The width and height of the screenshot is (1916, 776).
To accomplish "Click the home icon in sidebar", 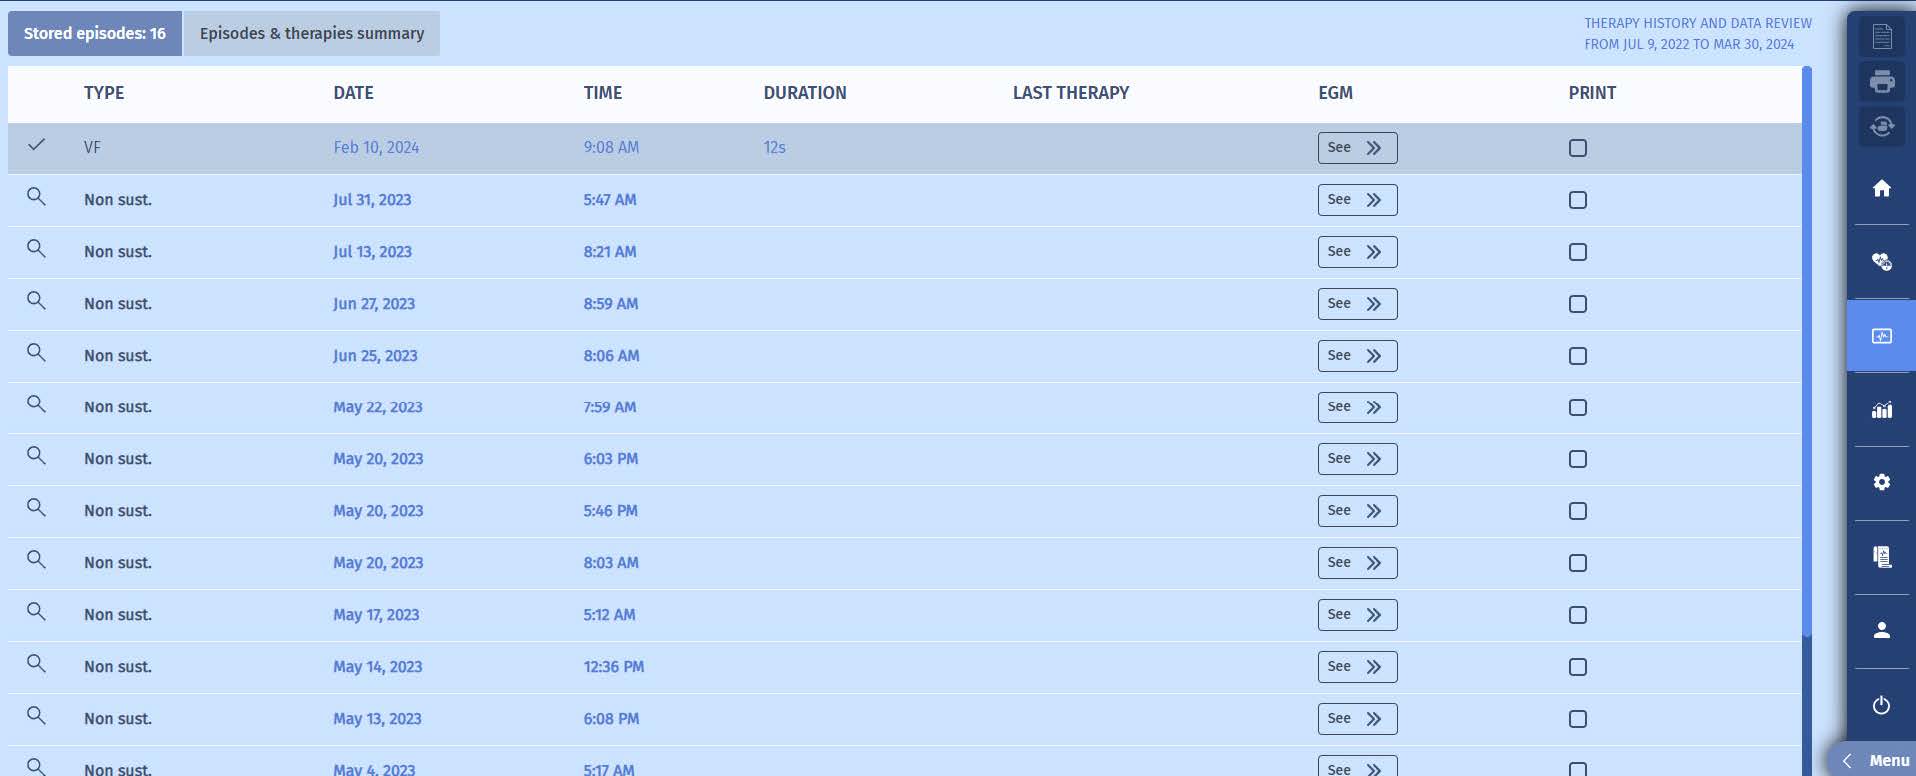I will (x=1881, y=189).
